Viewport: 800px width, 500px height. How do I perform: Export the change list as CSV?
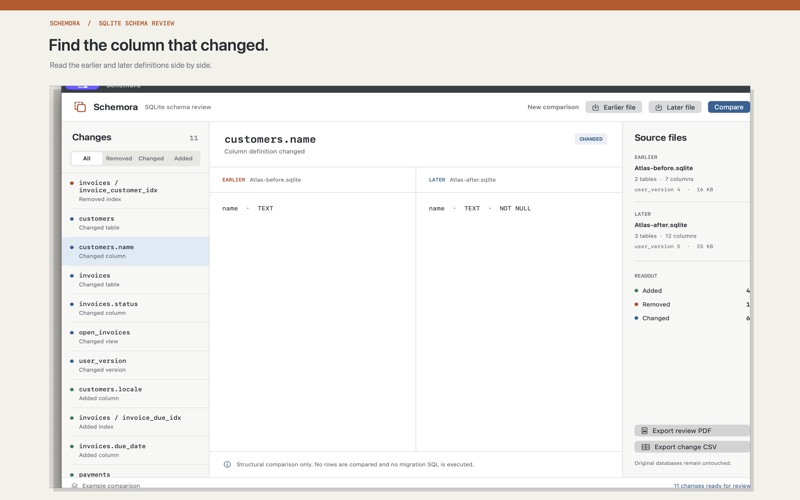point(692,447)
